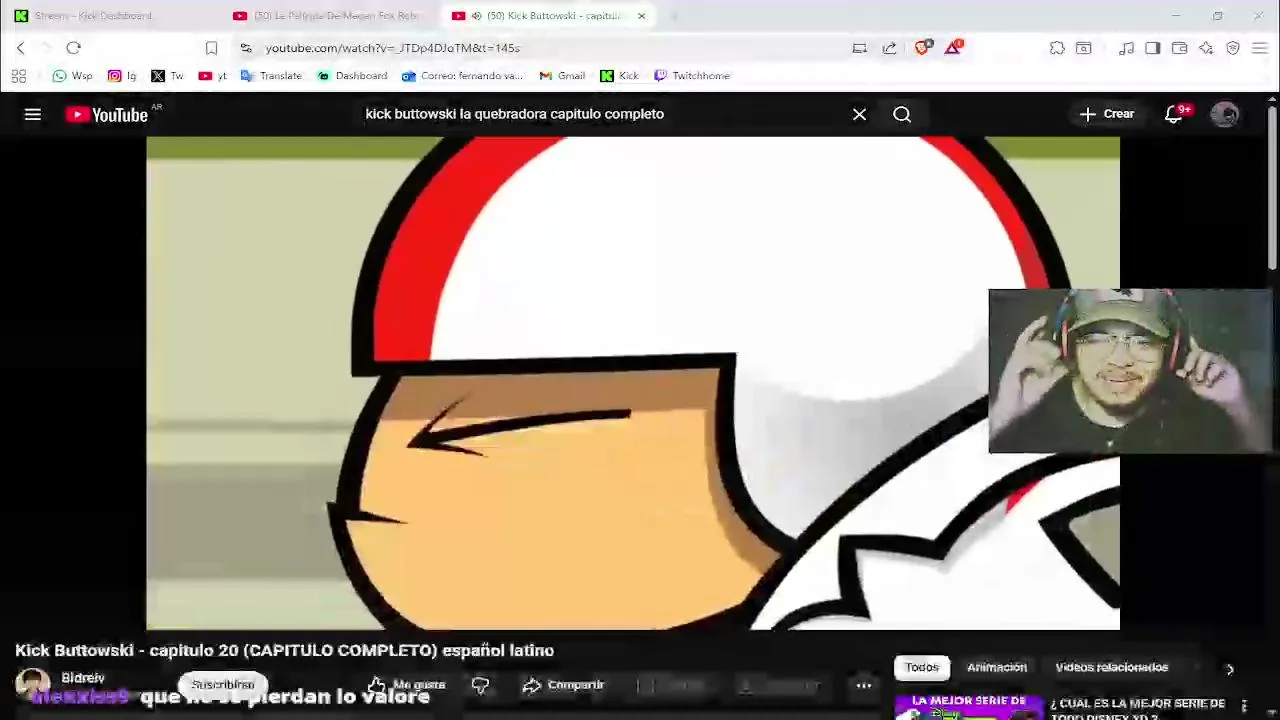Open the Kick bookmark

(x=619, y=76)
